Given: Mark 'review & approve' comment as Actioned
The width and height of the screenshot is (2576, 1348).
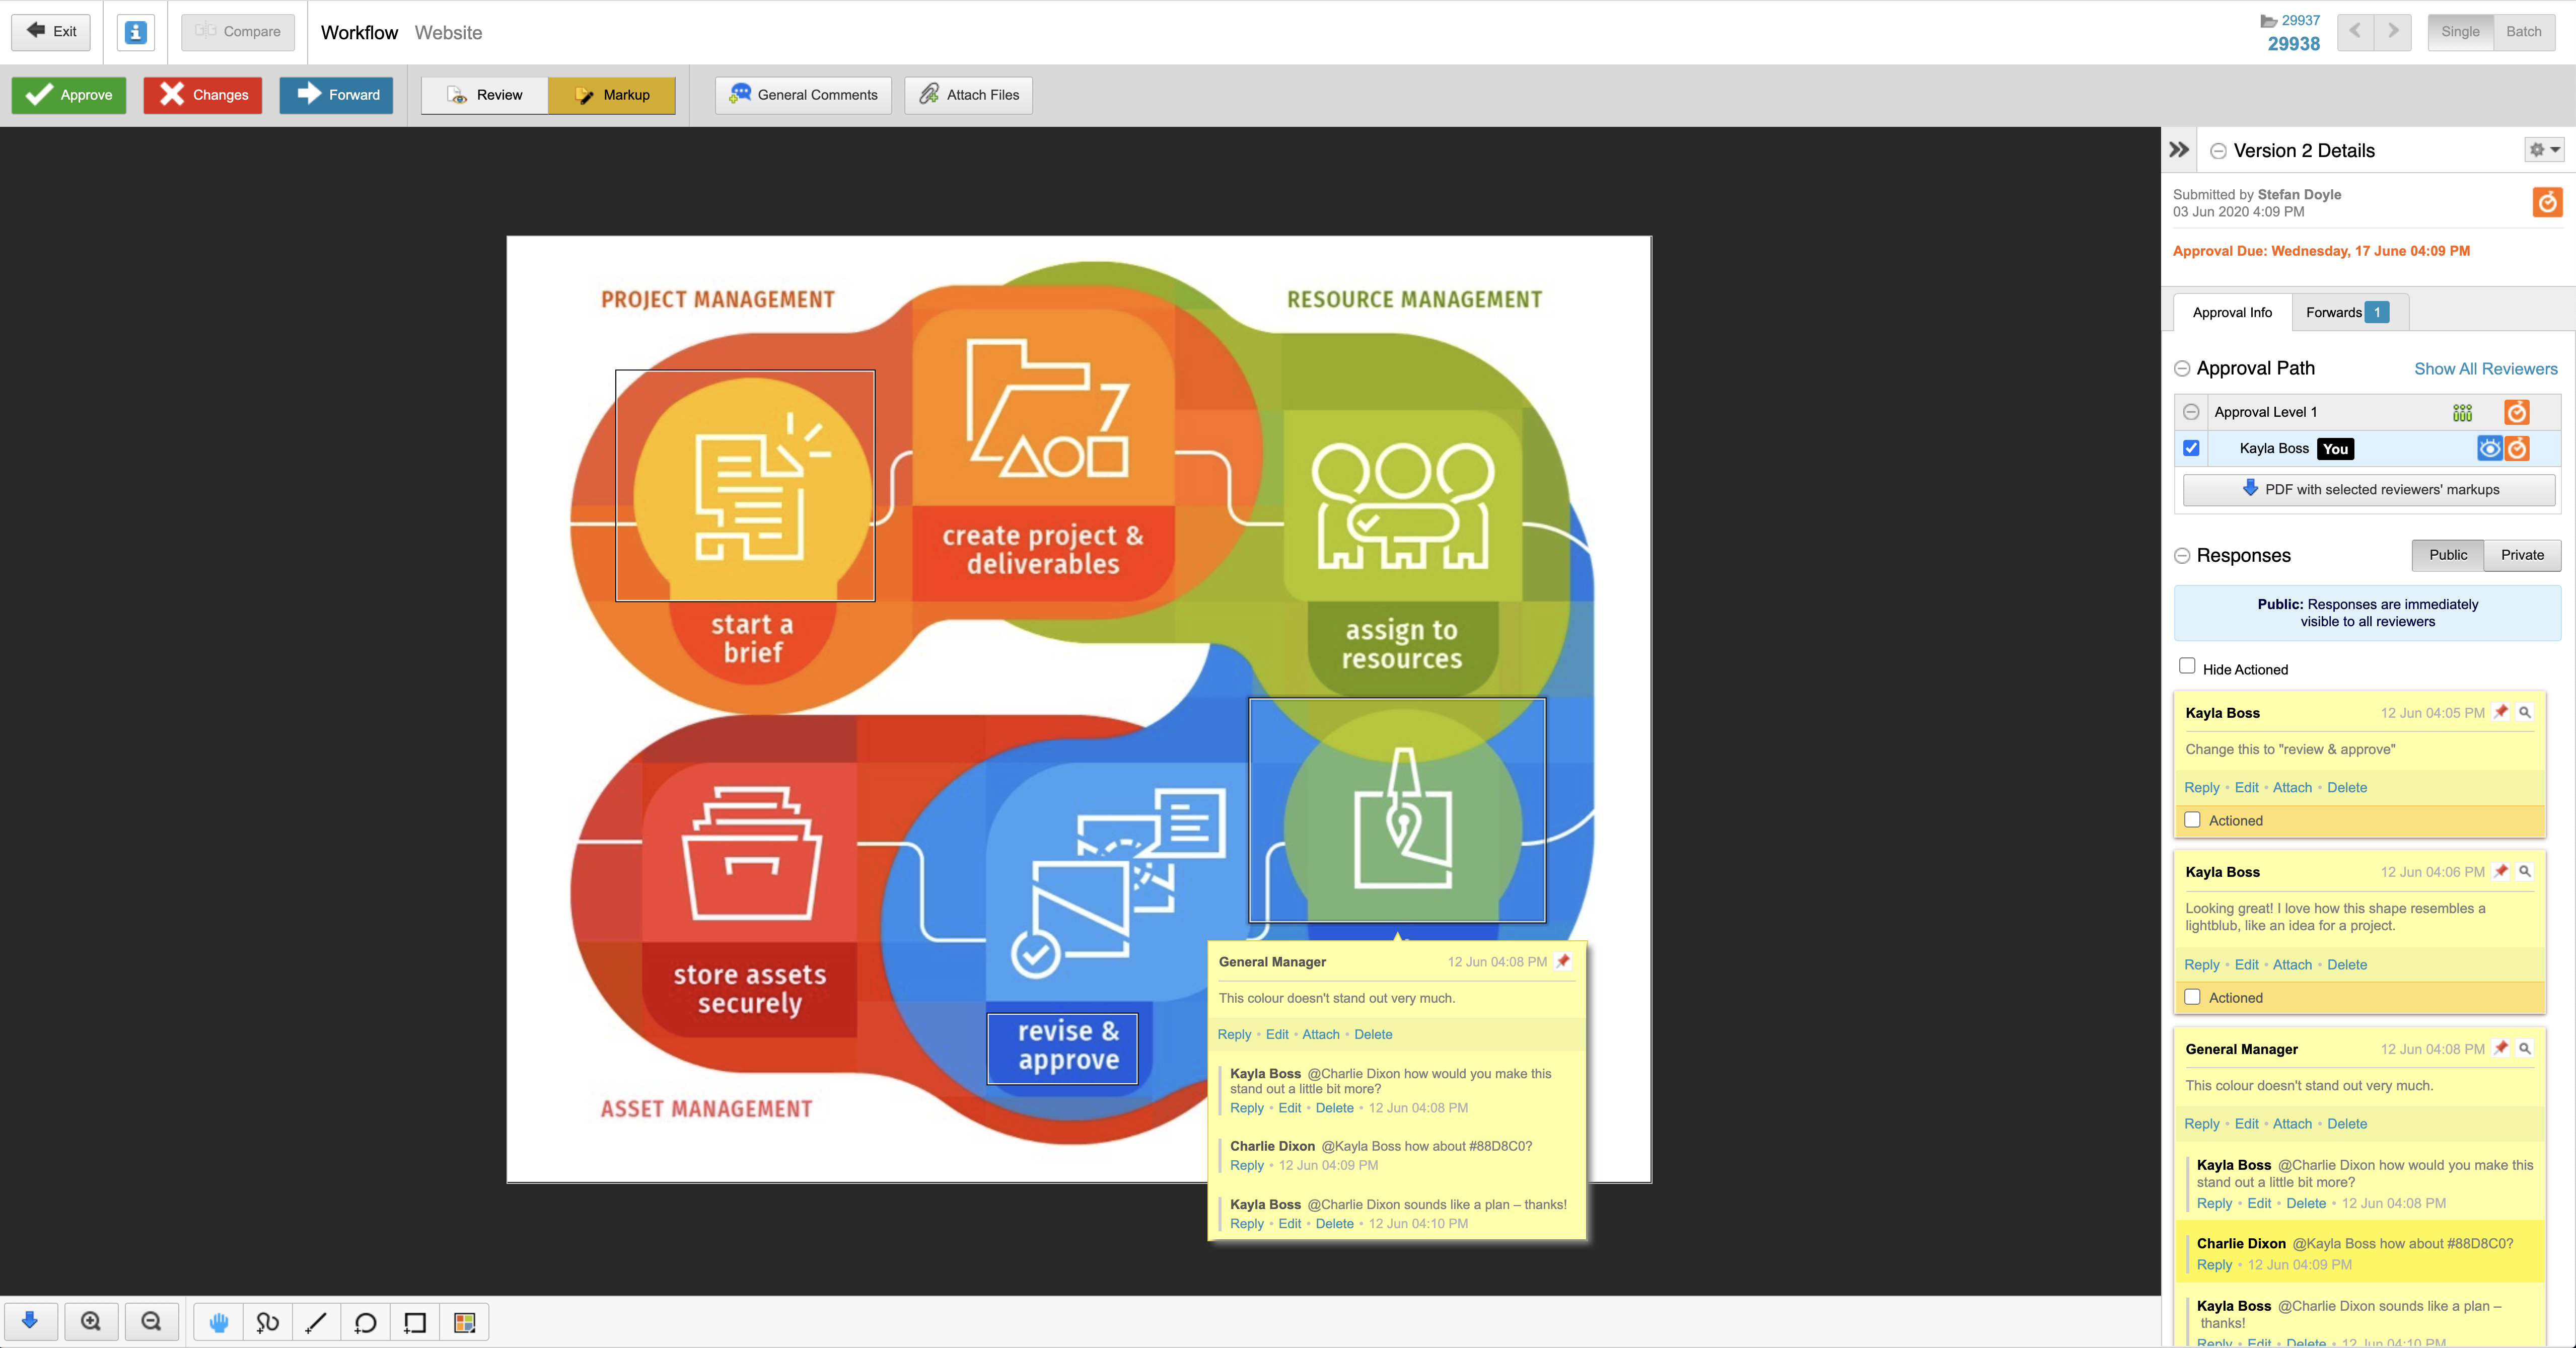Looking at the screenshot, I should pos(2193,820).
